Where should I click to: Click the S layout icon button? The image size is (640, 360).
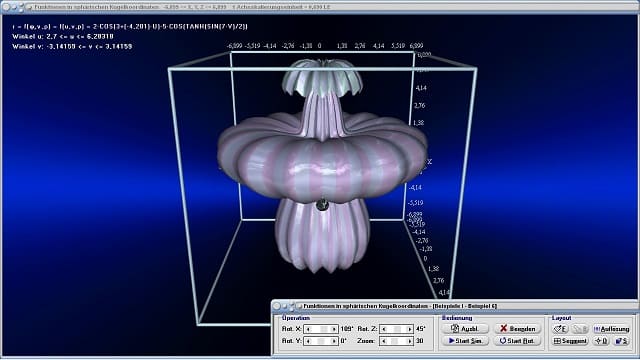click(621, 341)
